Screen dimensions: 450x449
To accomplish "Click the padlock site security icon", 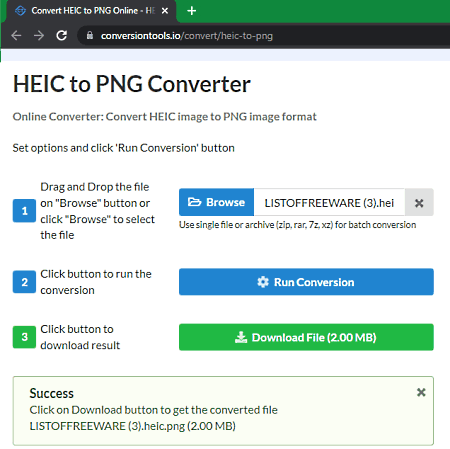I will 90,35.
